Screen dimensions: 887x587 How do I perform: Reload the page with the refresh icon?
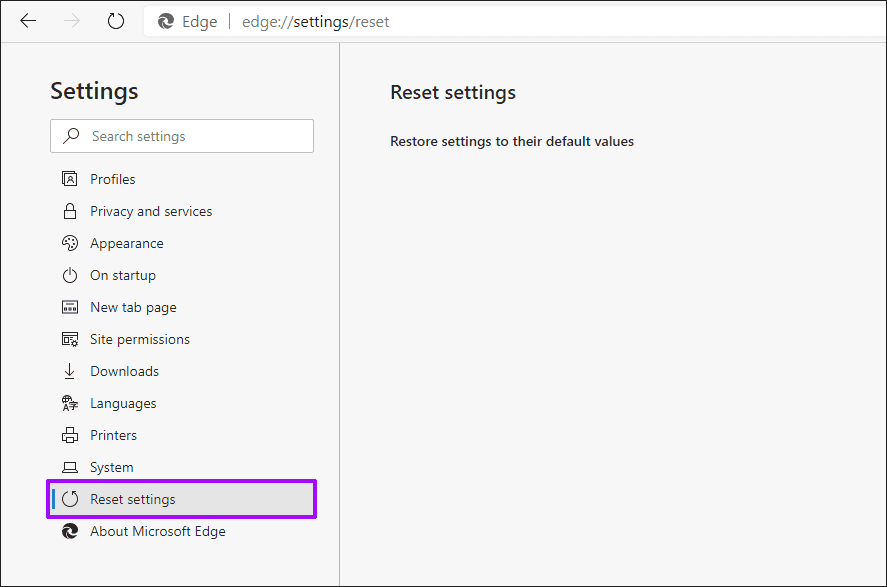pyautogui.click(x=116, y=21)
